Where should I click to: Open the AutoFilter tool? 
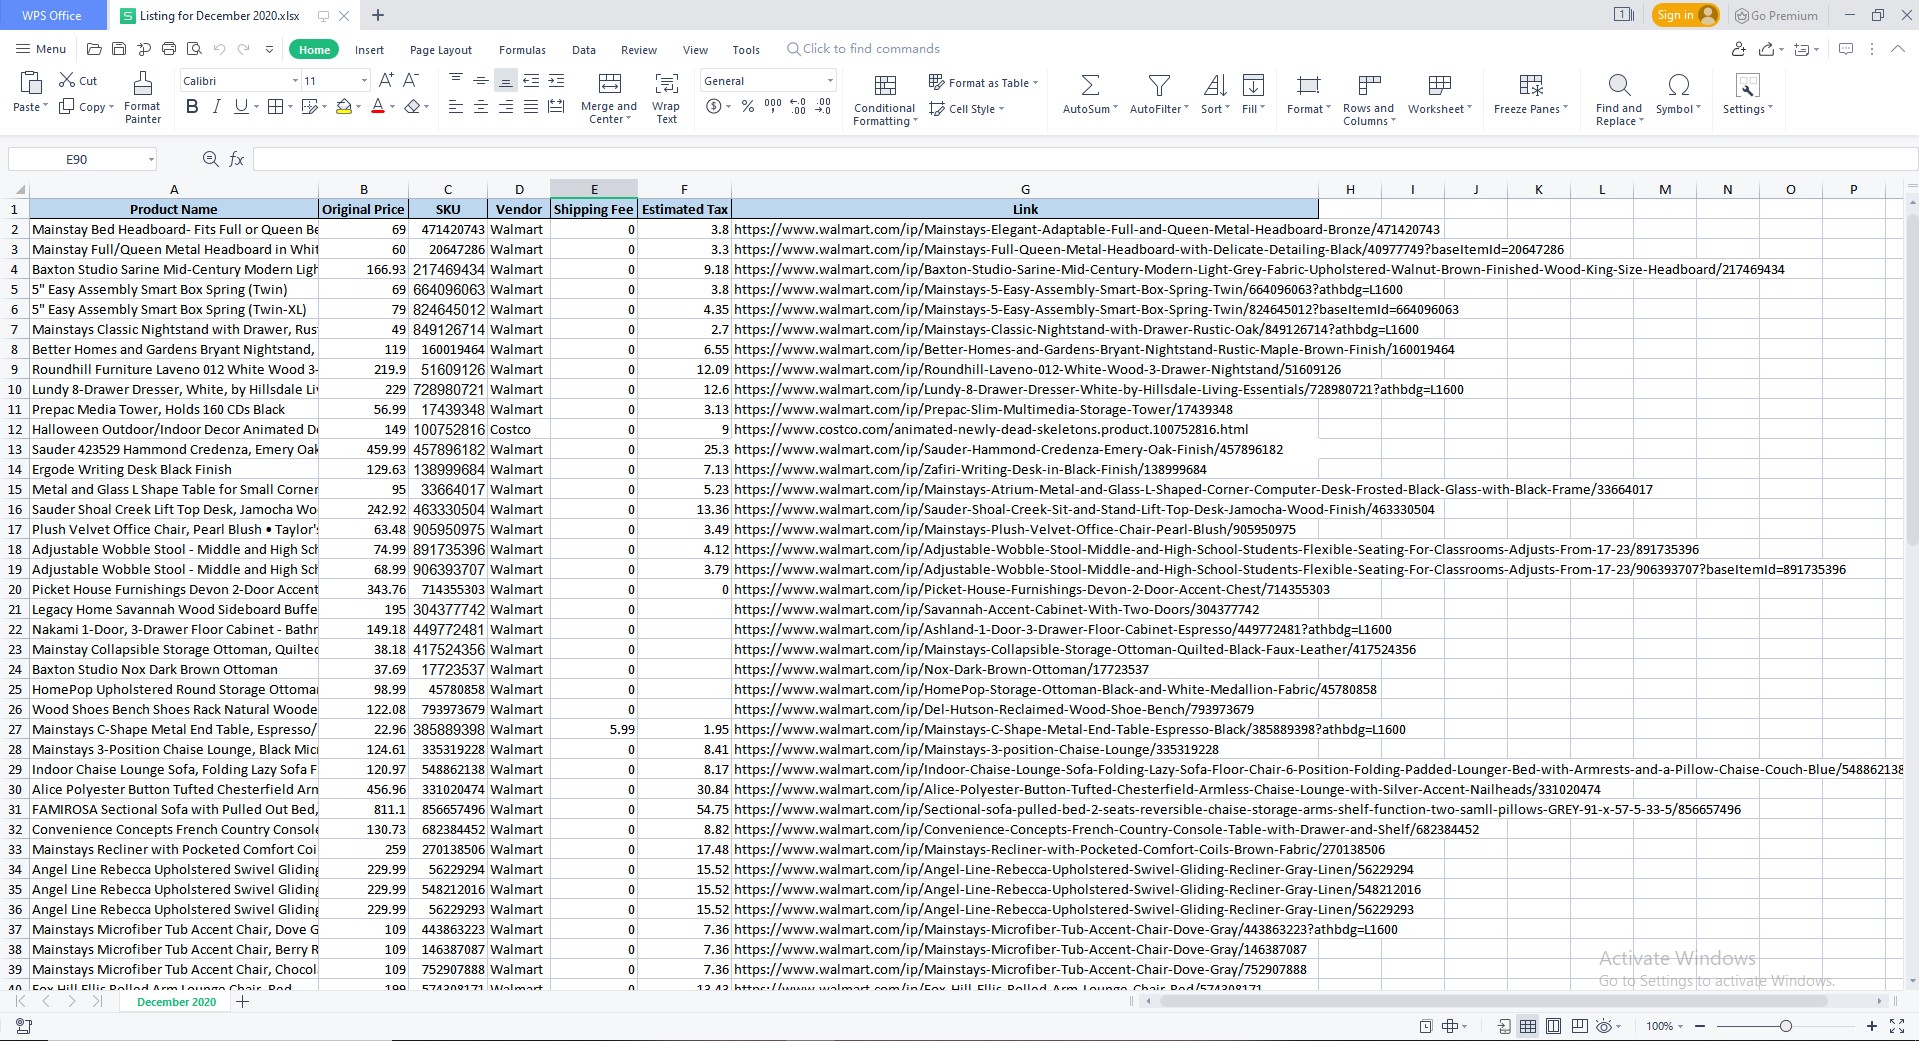pyautogui.click(x=1159, y=95)
